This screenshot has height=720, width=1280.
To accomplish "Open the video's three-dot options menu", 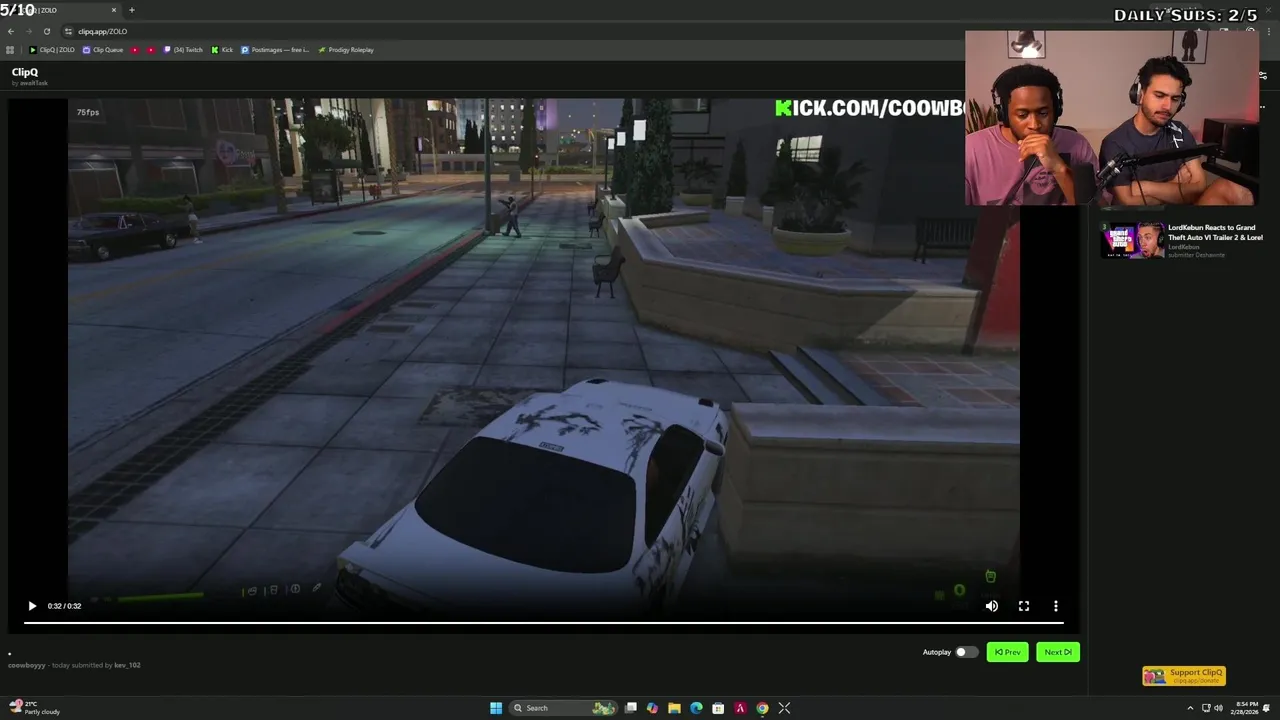I will point(1056,606).
